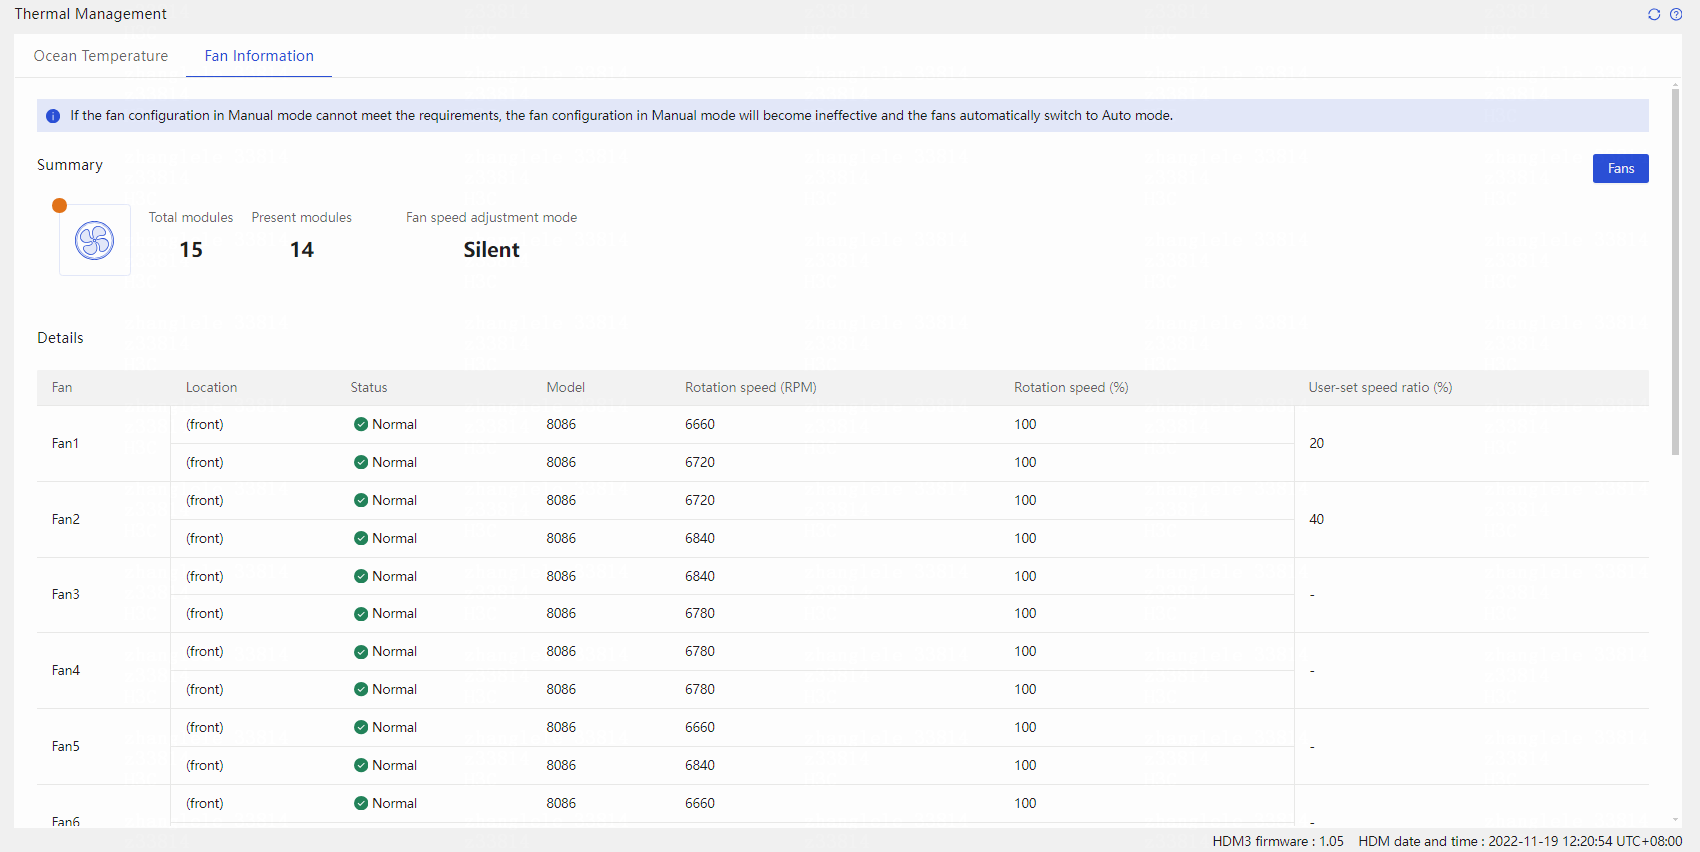The image size is (1700, 852).
Task: Click the Rotation speed (RPM) column header
Action: (x=751, y=387)
